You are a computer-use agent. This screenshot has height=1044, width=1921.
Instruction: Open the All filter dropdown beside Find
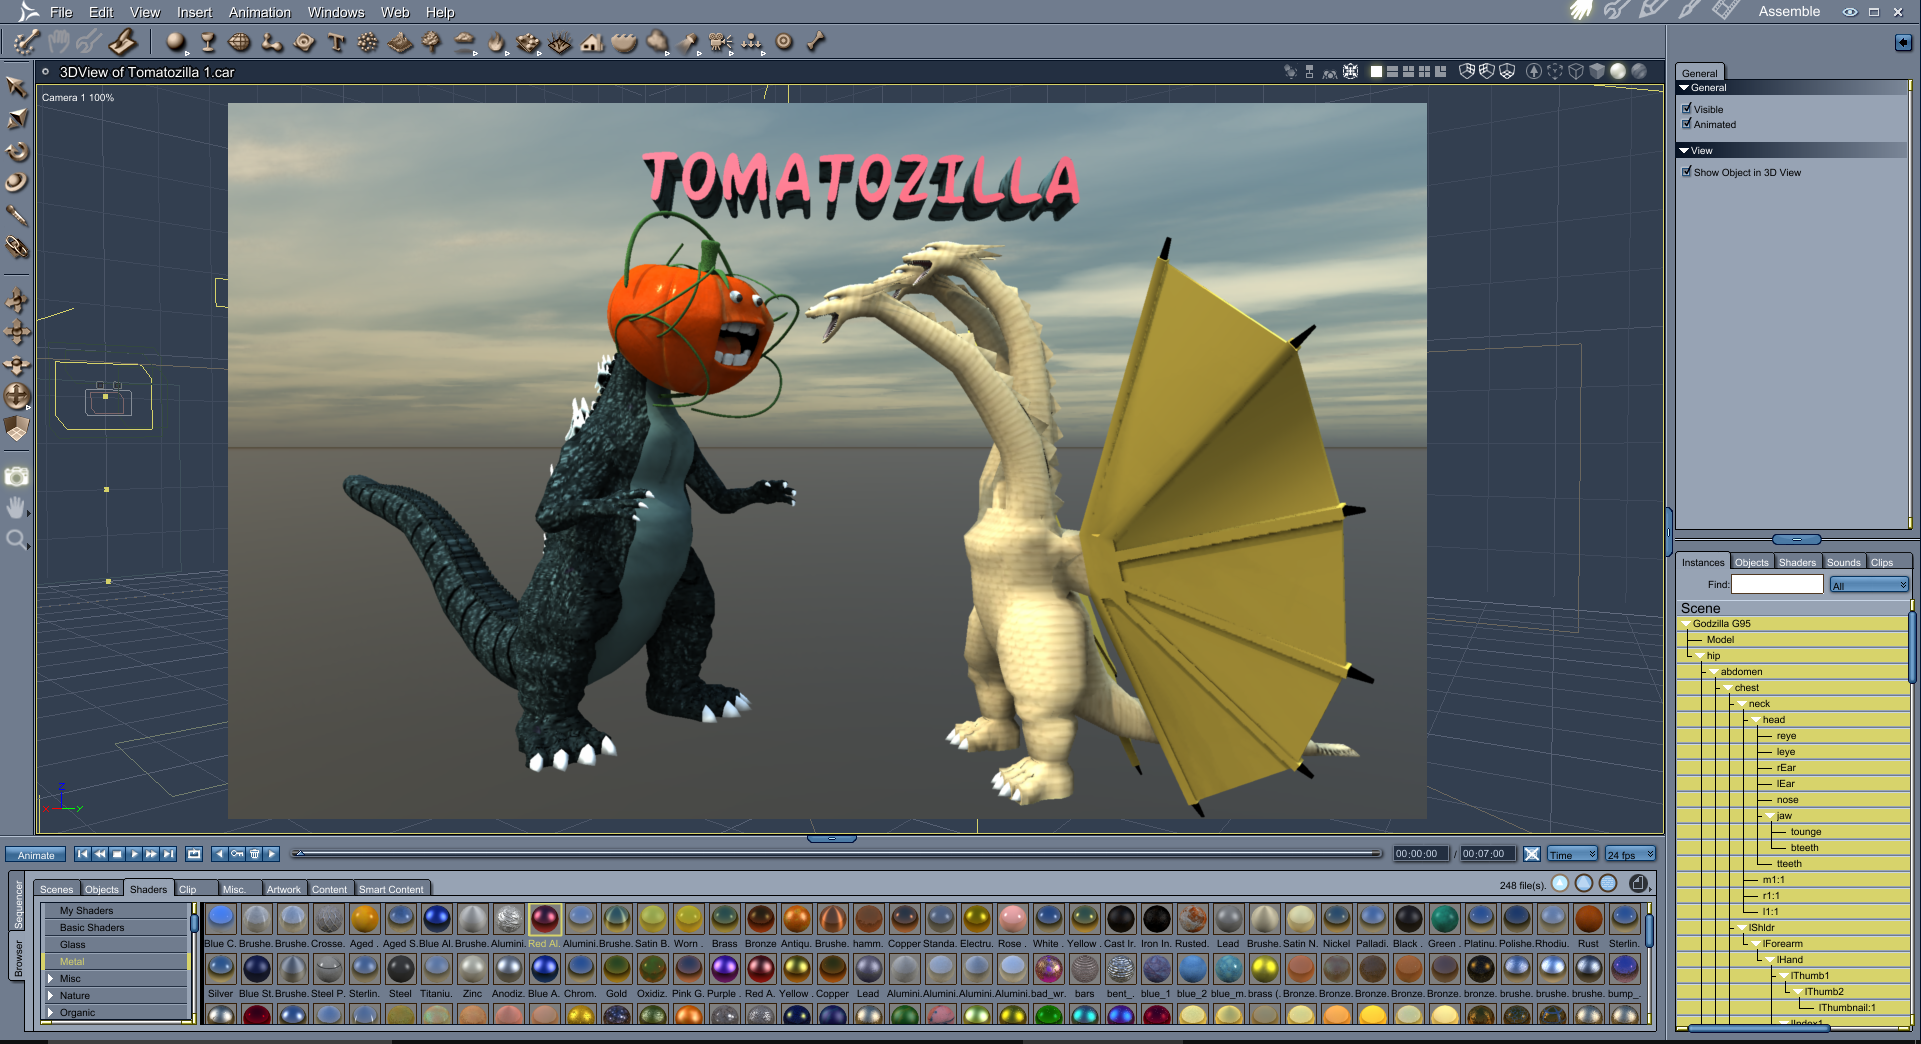tap(1869, 585)
